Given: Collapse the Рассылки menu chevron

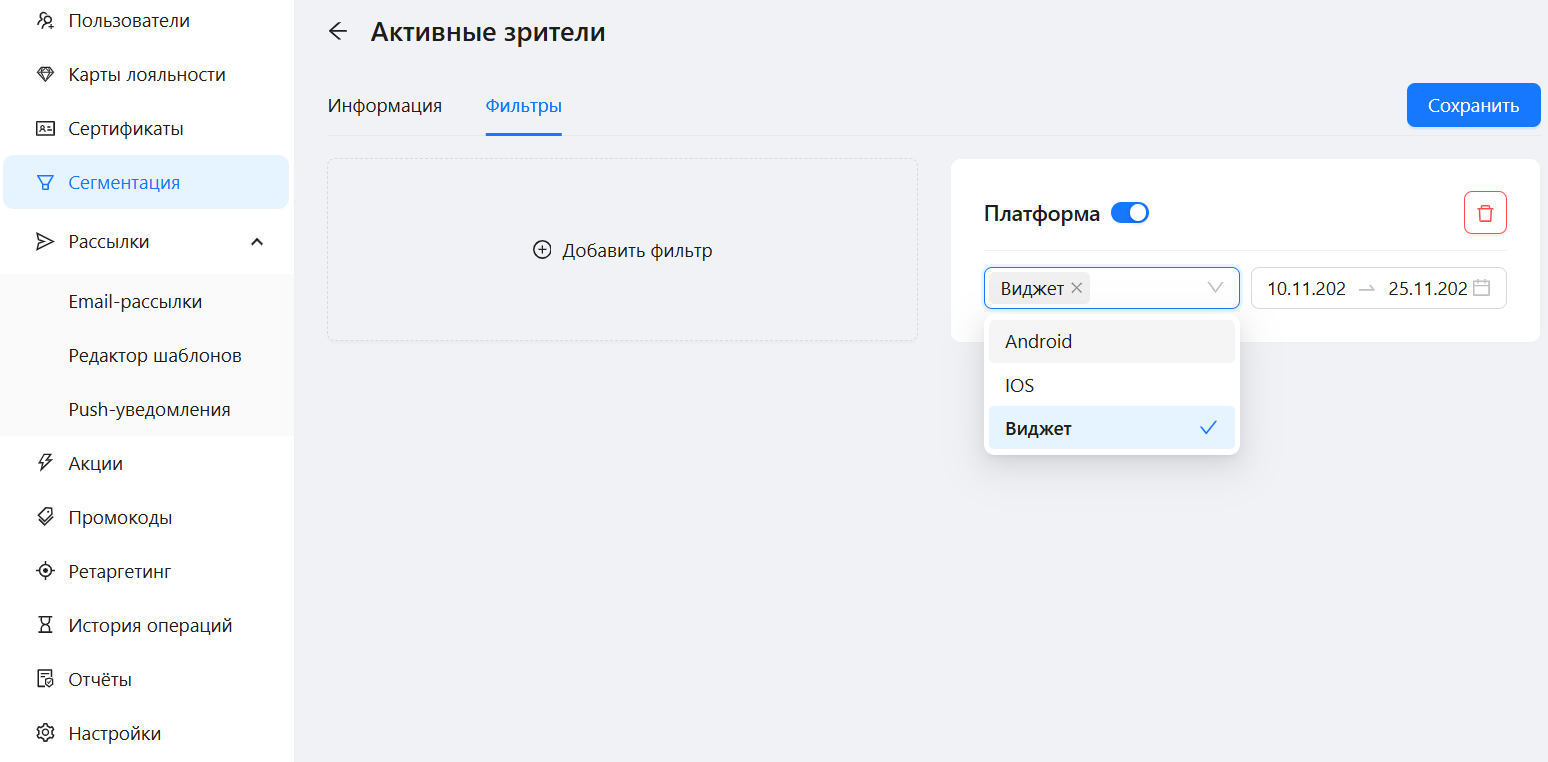Looking at the screenshot, I should click(257, 242).
